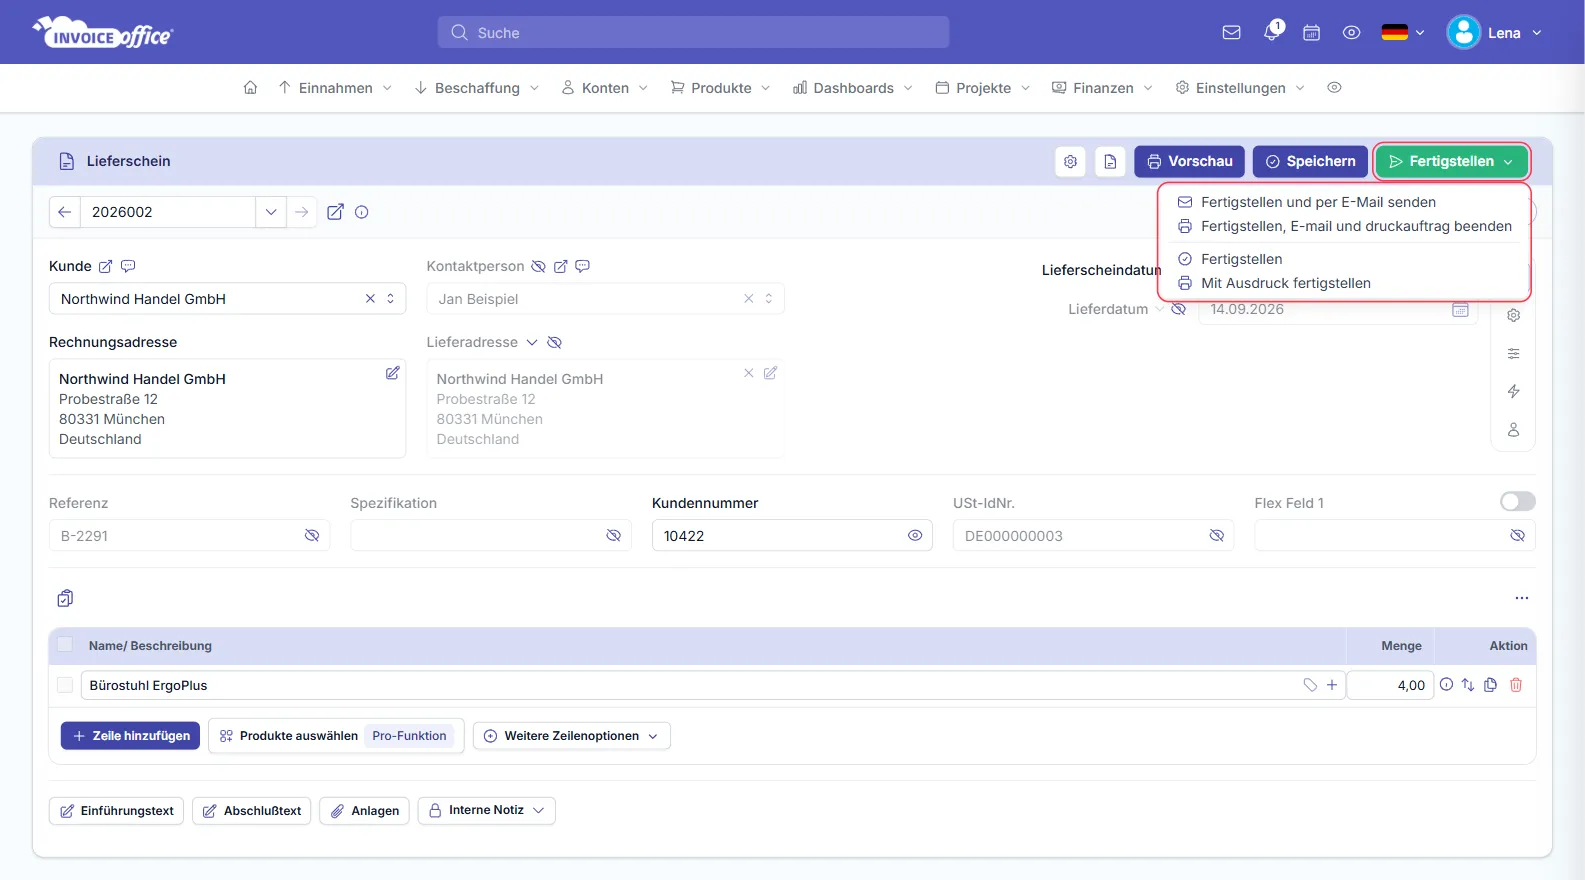The height and width of the screenshot is (880, 1585).
Task: Choose Fertigstellen und per E-Mail senden
Action: point(1318,202)
